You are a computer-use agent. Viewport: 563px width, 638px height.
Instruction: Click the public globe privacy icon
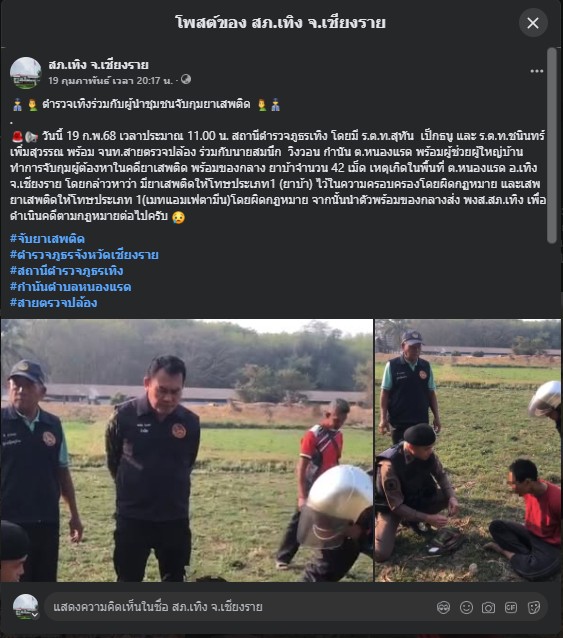point(186,79)
